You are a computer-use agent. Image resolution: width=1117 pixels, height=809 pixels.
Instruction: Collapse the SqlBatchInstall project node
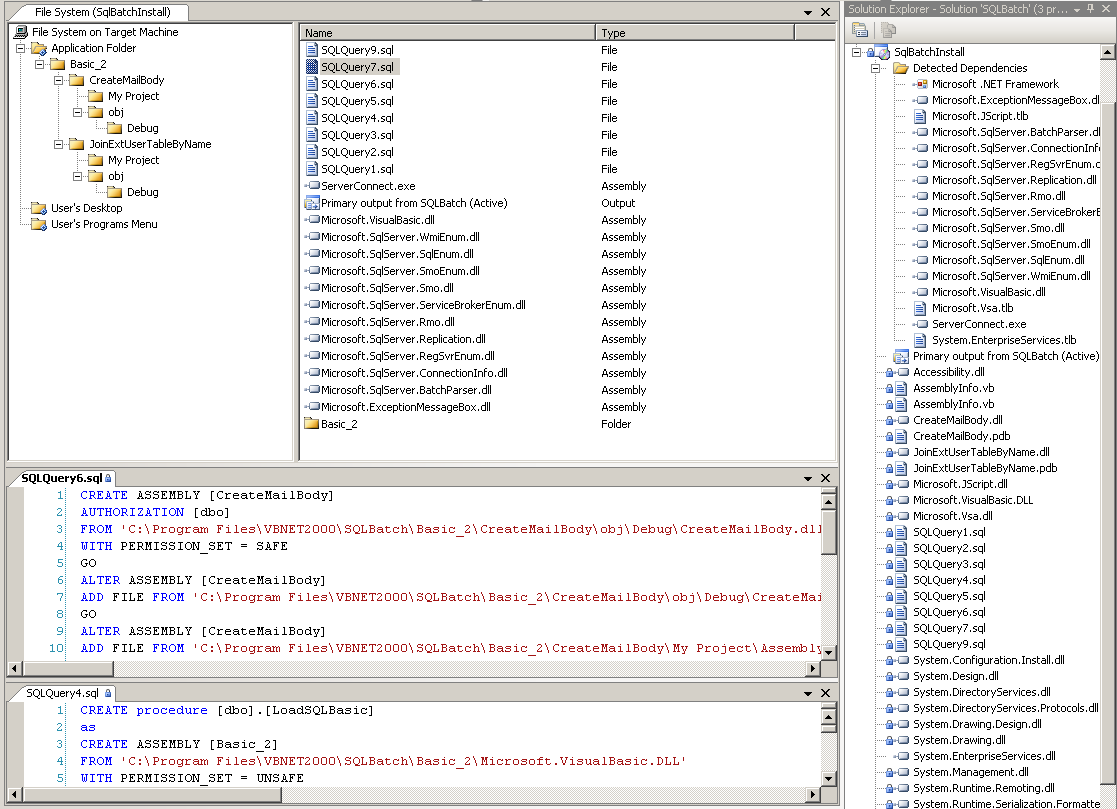click(857, 52)
